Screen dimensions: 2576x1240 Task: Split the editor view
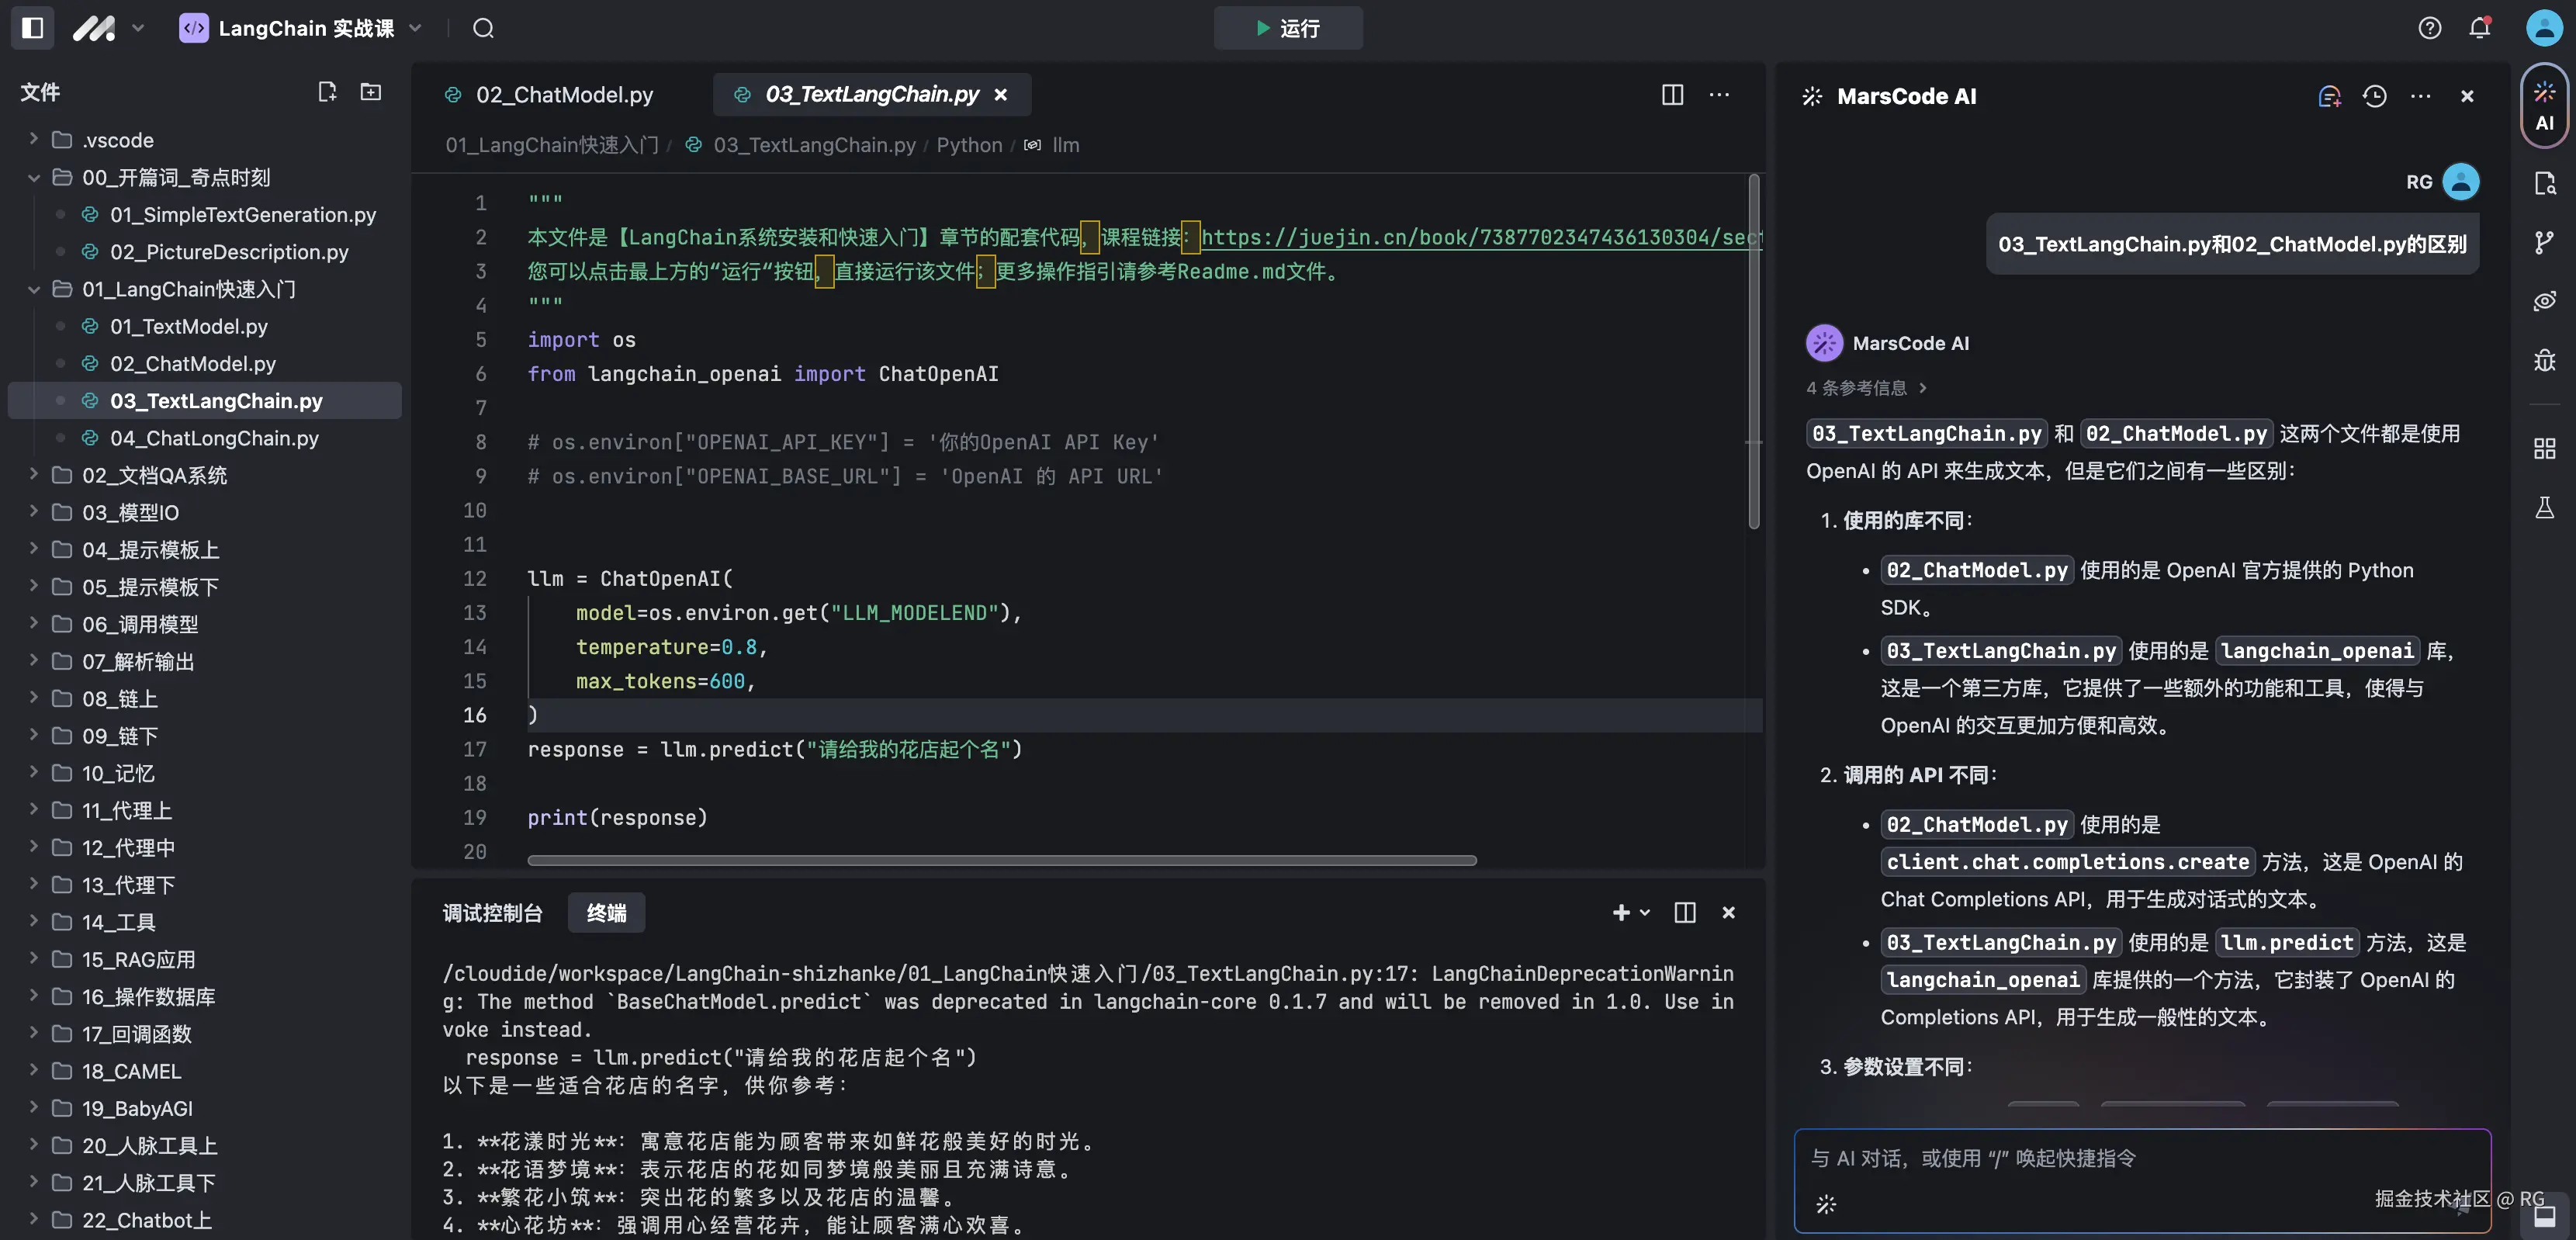click(x=1672, y=95)
